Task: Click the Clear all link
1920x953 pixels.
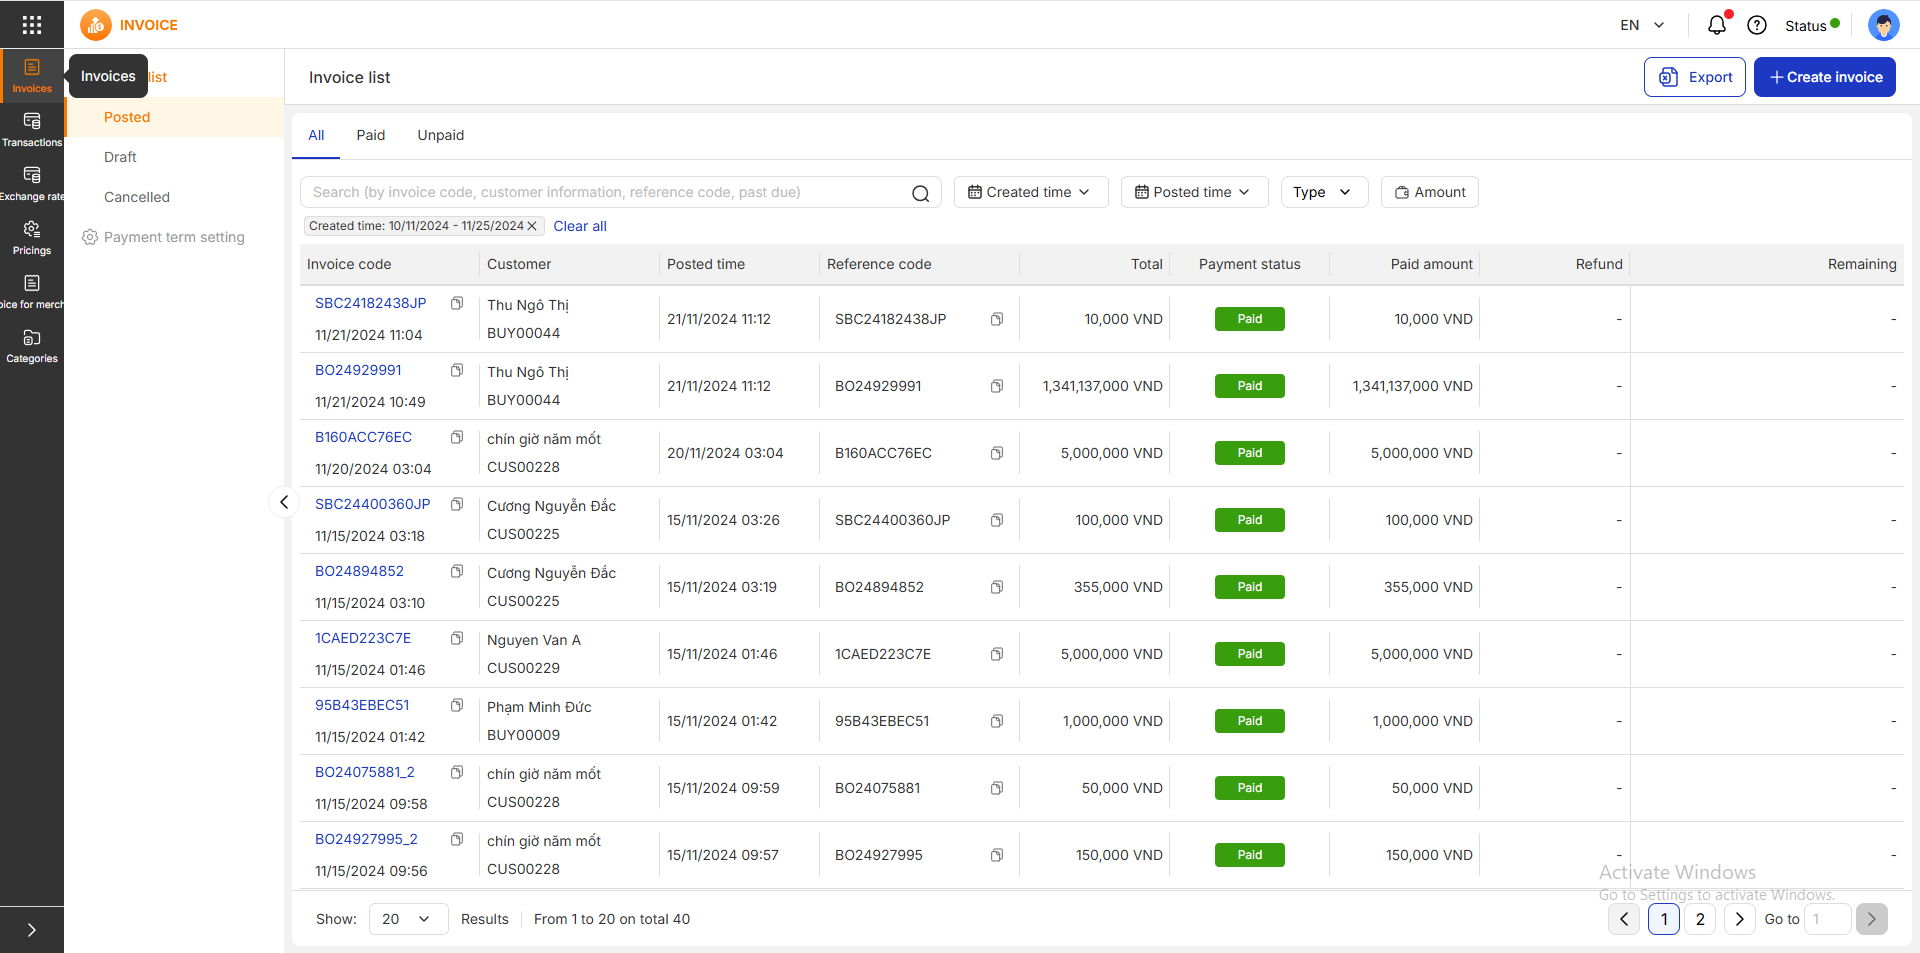Action: (580, 226)
